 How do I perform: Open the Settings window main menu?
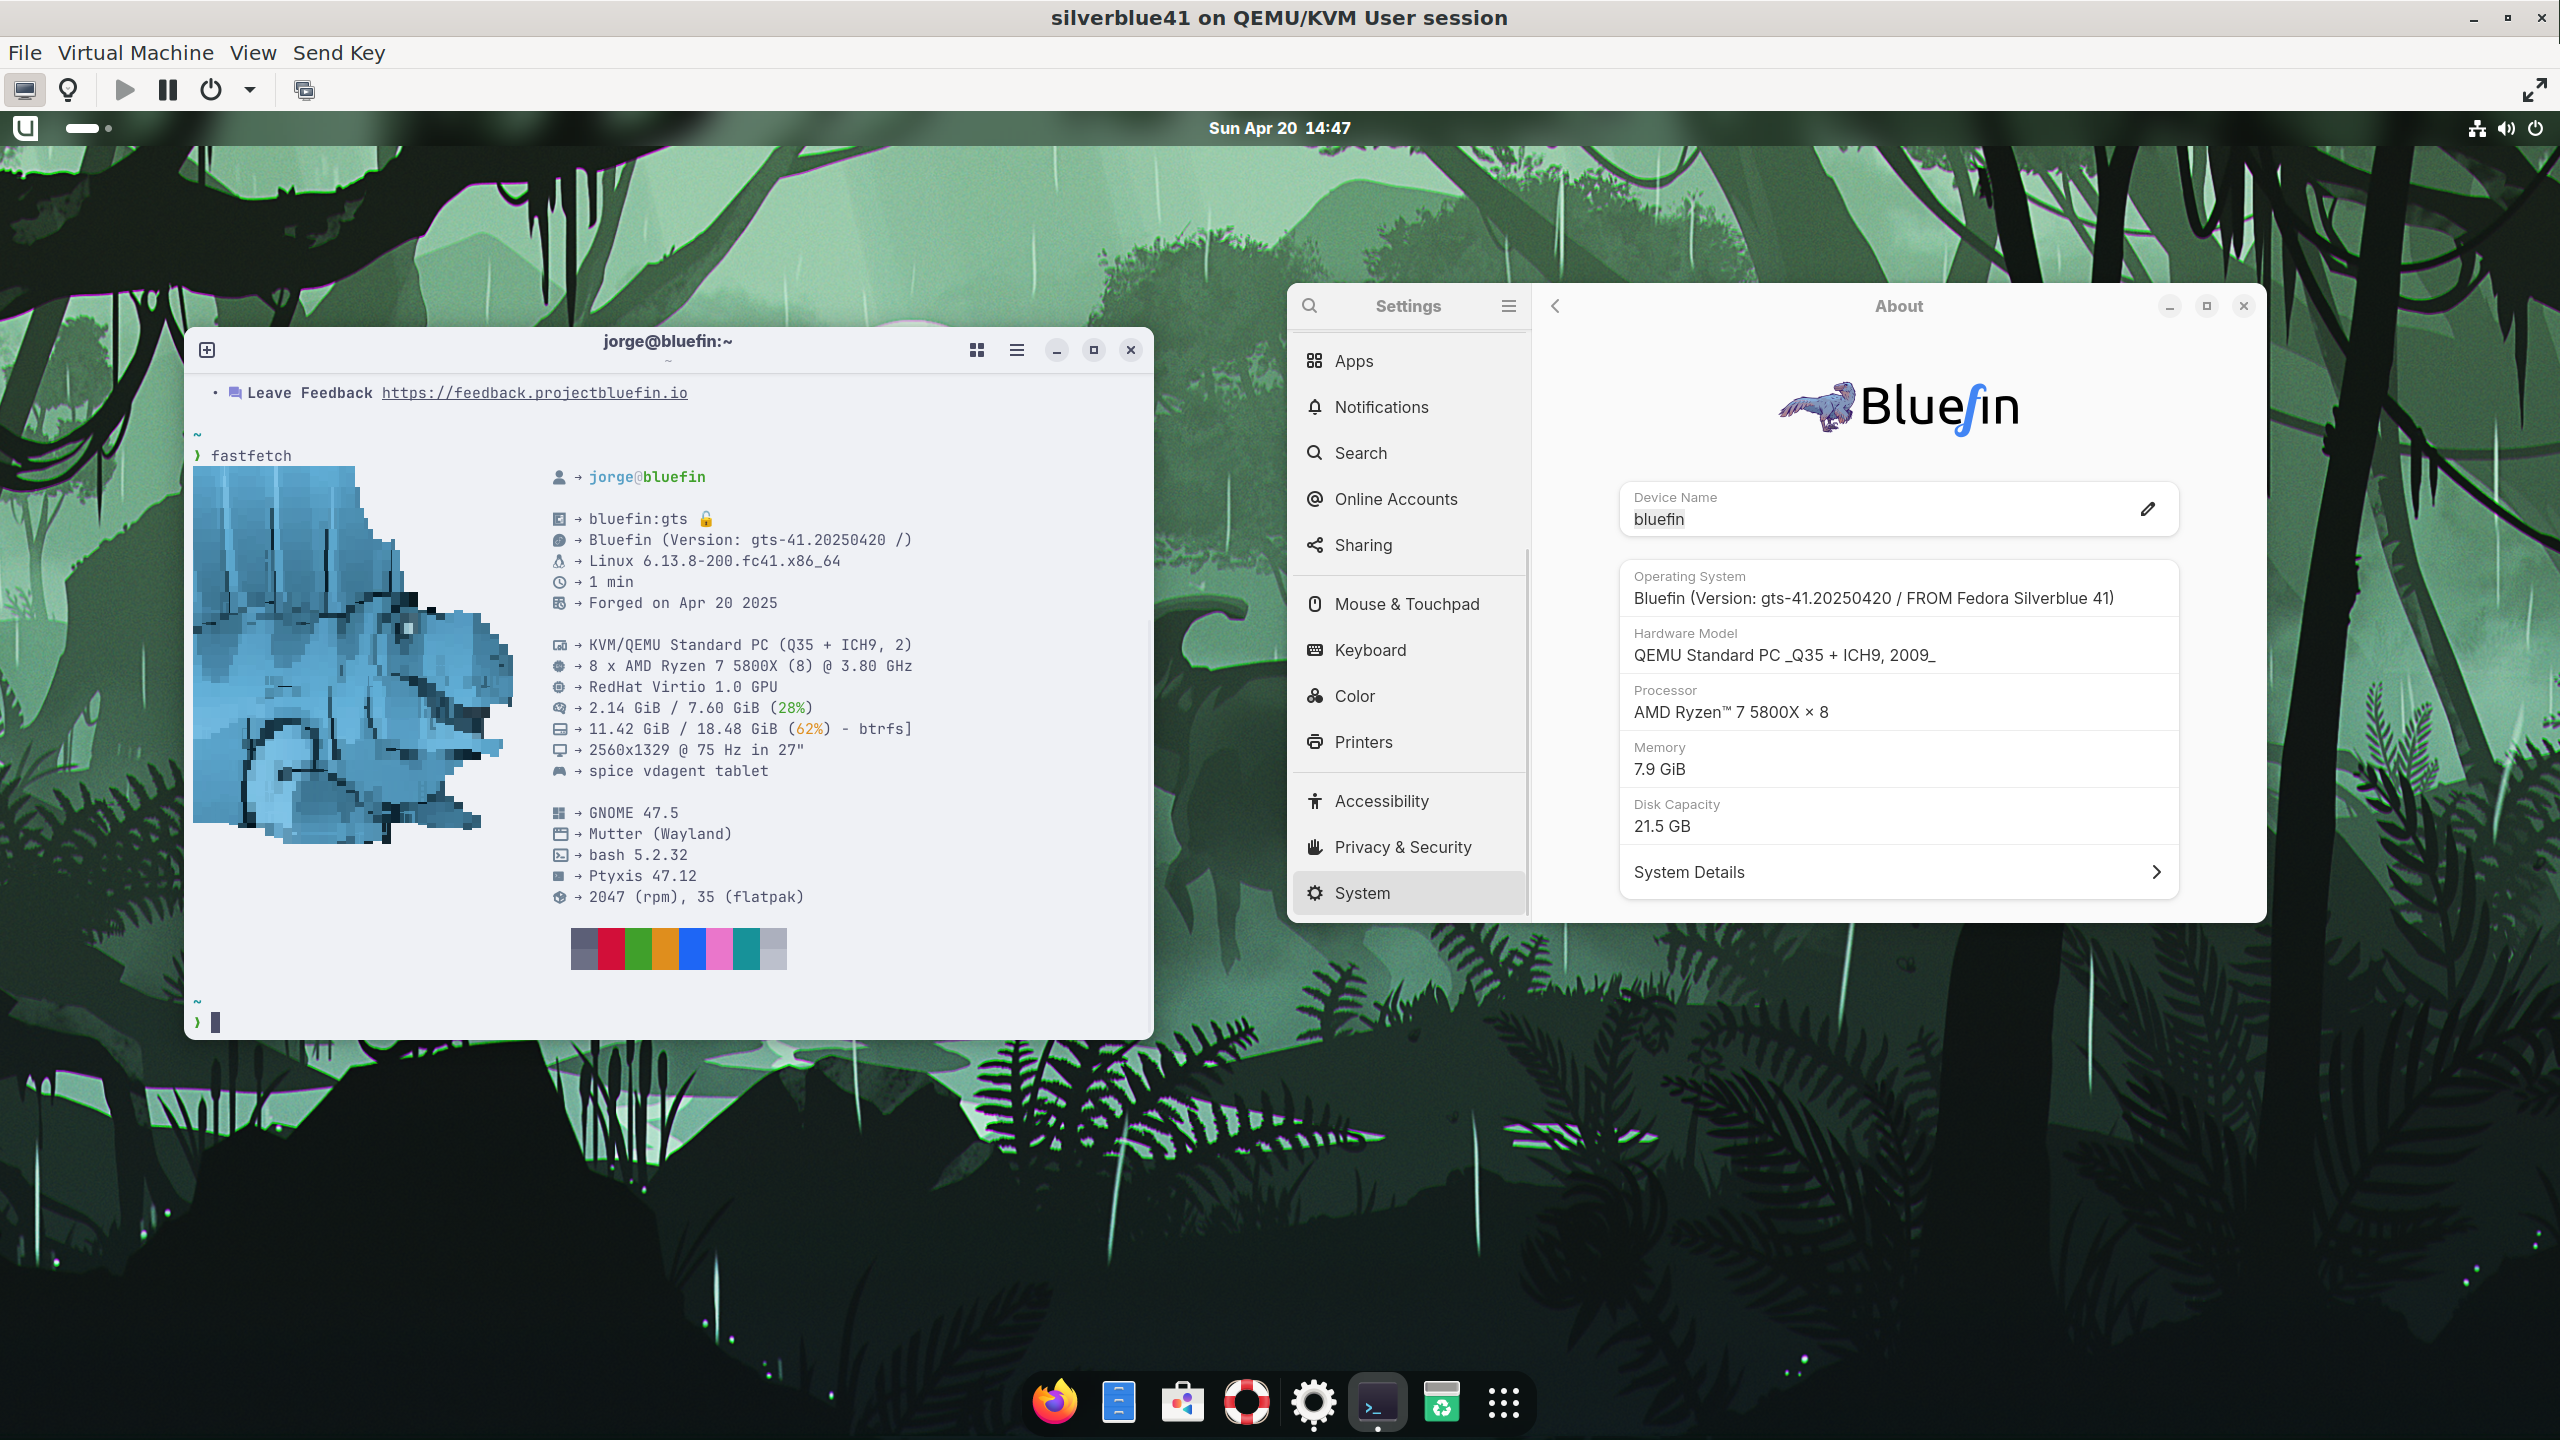coord(1508,306)
